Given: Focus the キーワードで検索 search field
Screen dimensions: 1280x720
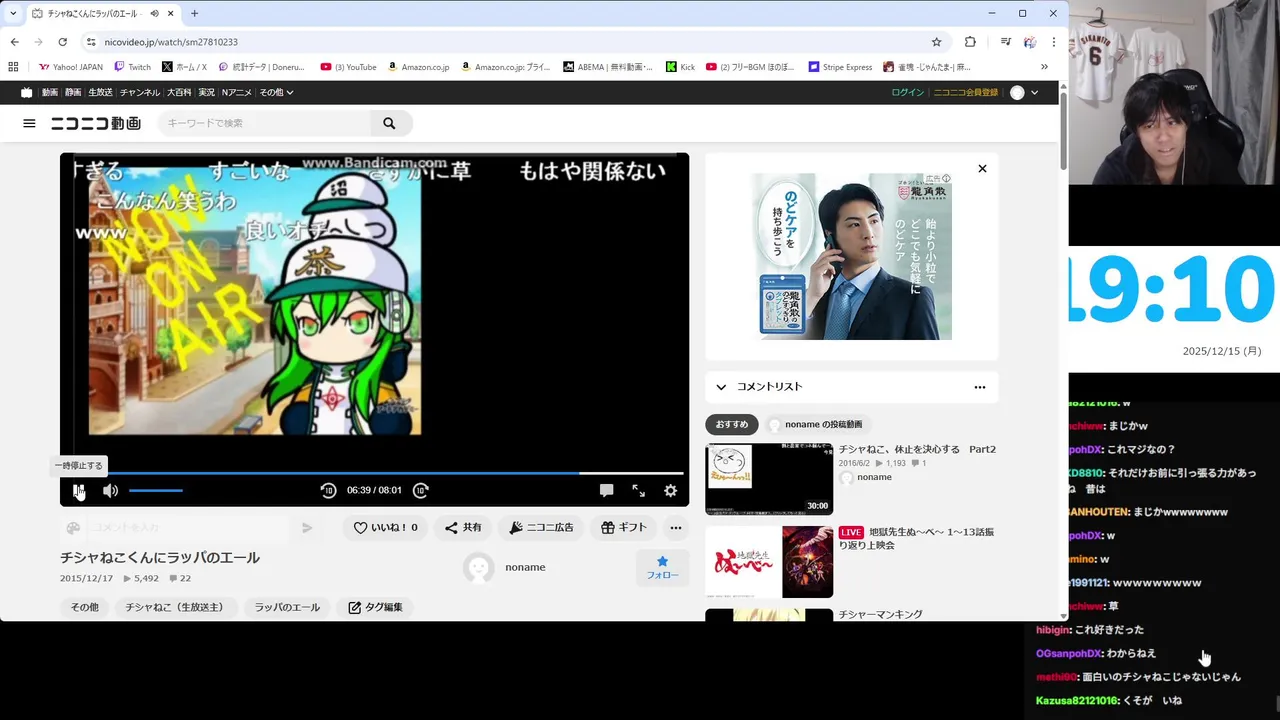Looking at the screenshot, I should (x=265, y=123).
